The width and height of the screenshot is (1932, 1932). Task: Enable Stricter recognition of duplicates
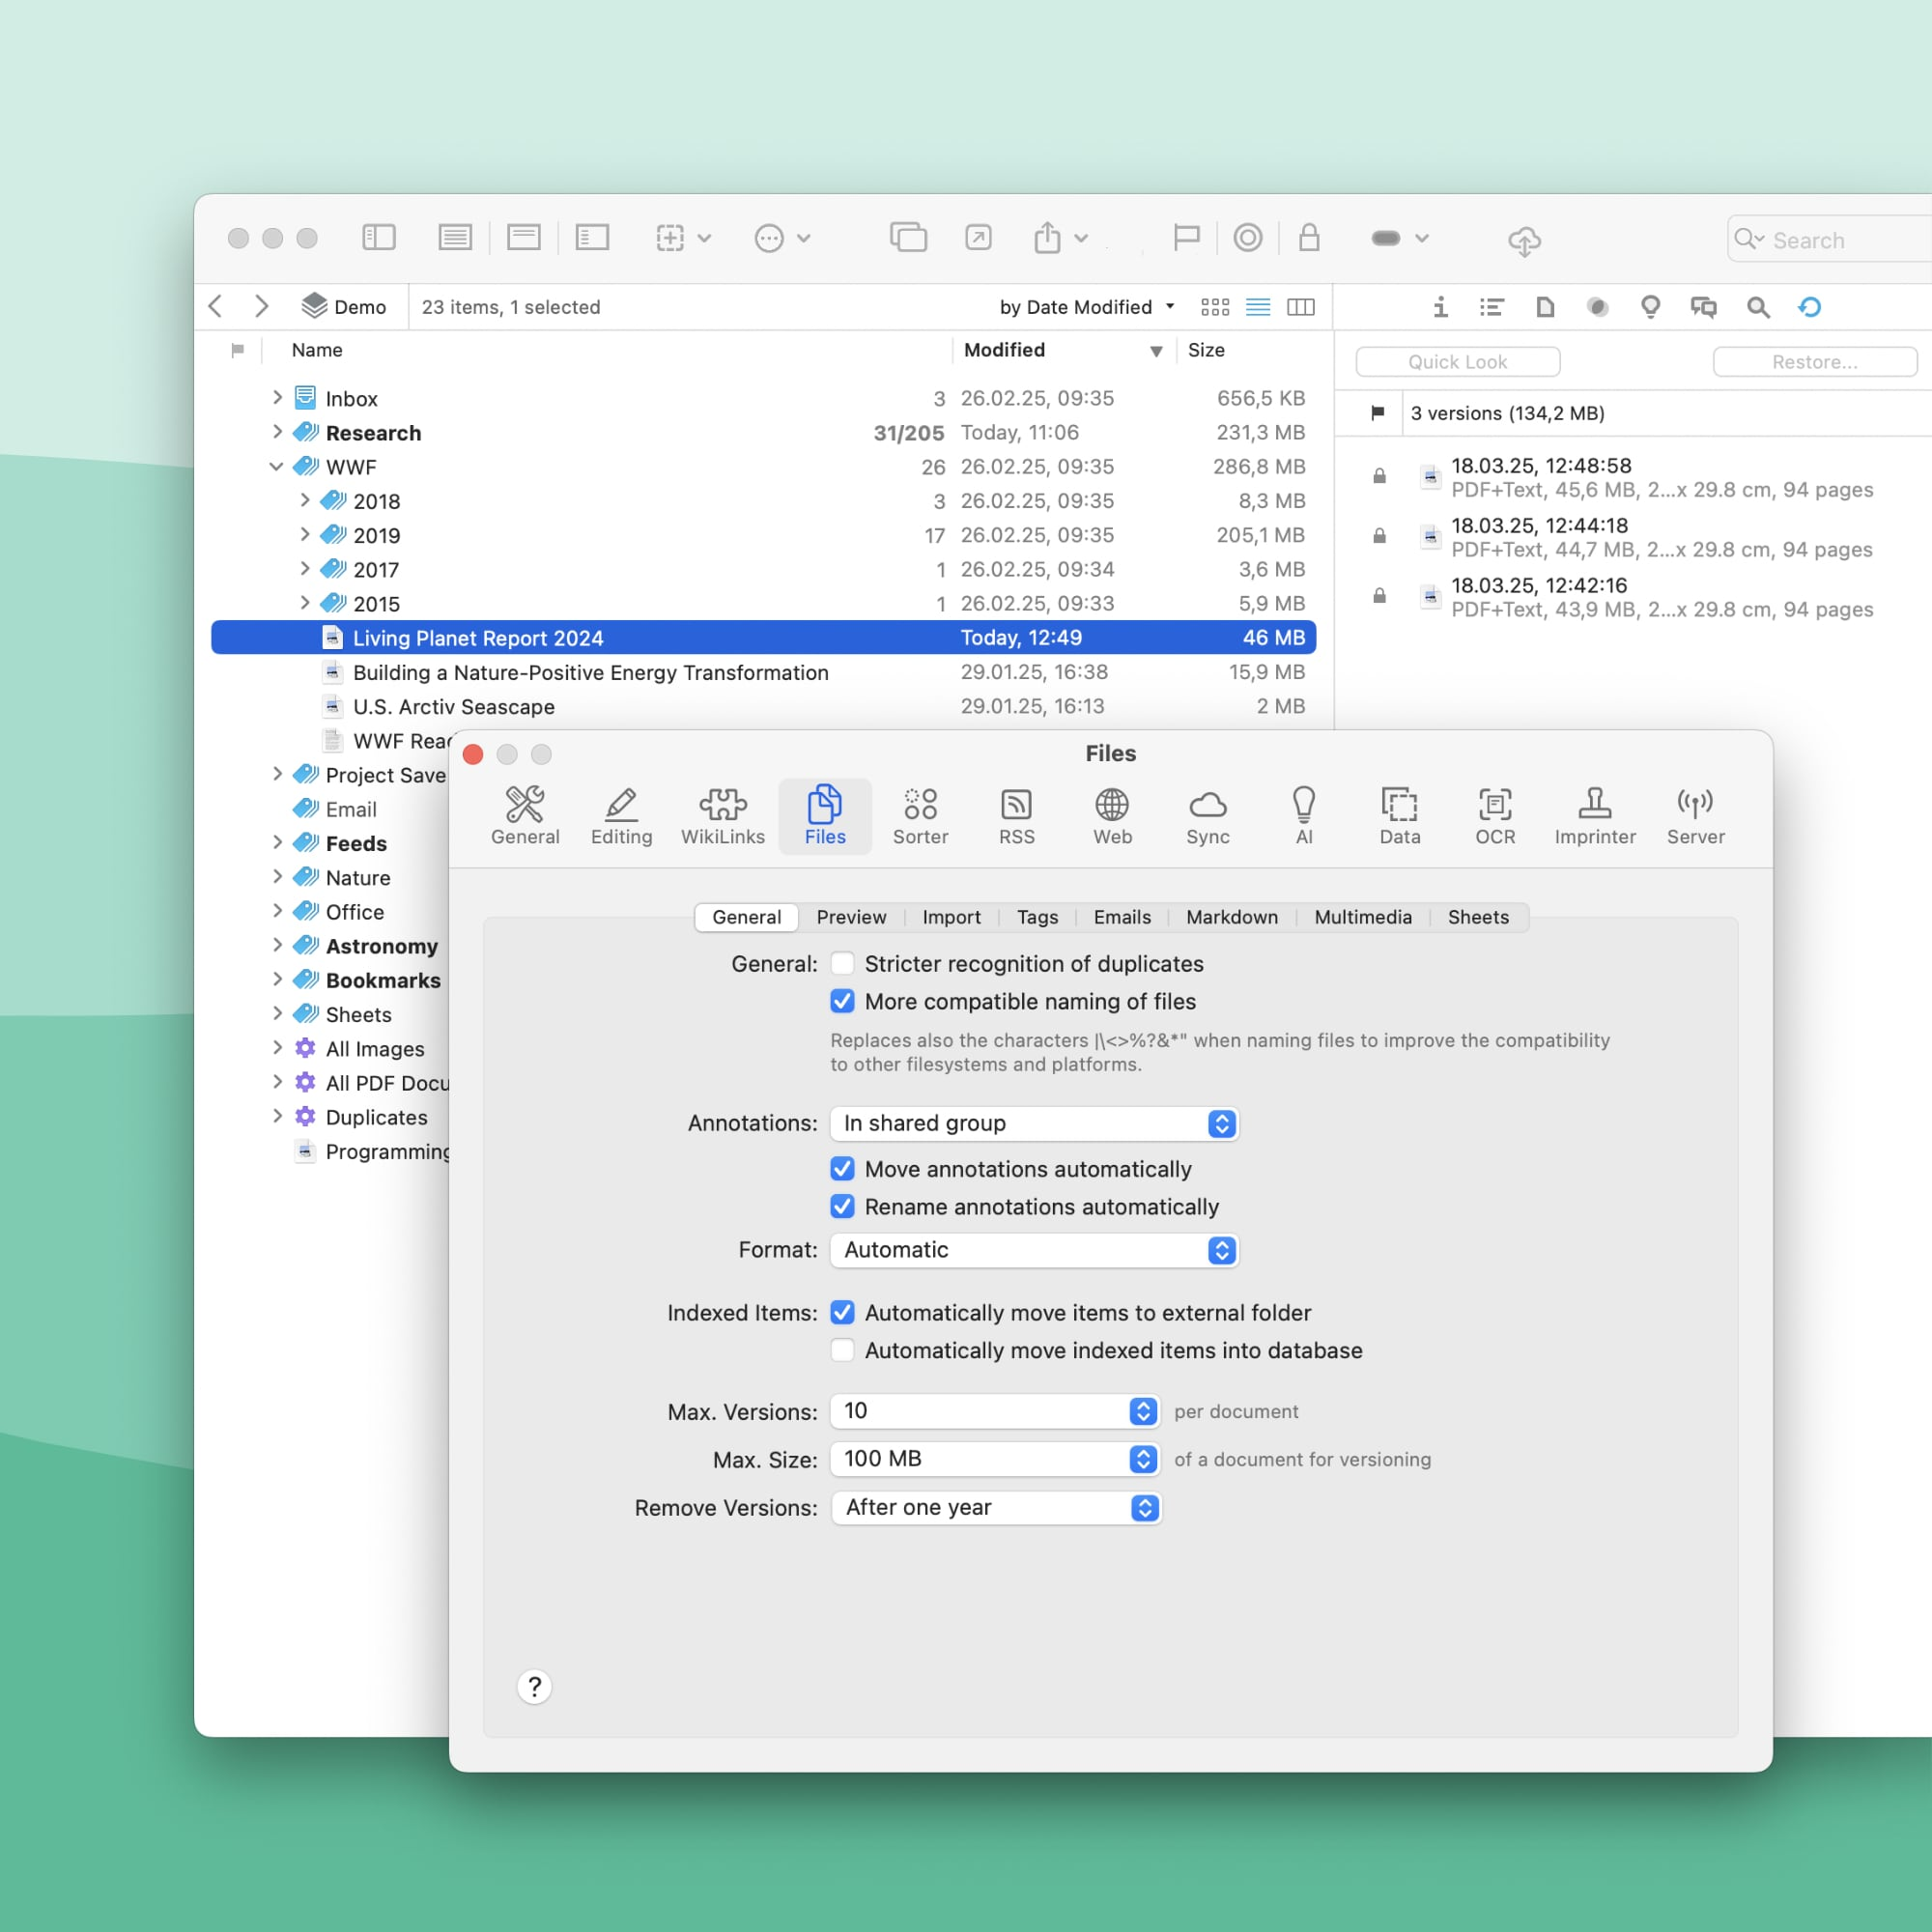[x=842, y=963]
